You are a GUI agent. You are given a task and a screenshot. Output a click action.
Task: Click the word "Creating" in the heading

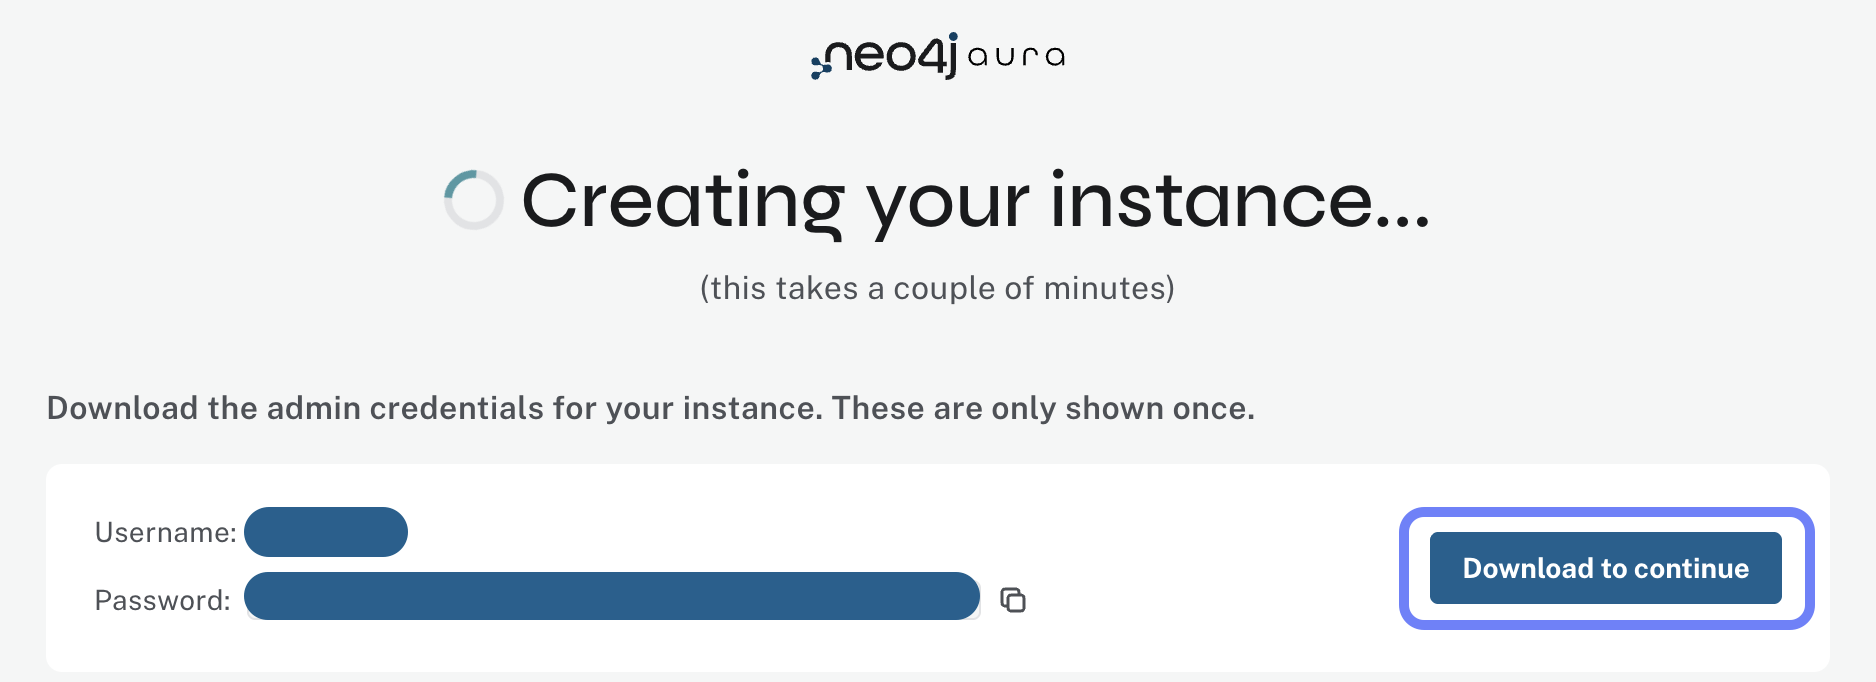(x=683, y=202)
